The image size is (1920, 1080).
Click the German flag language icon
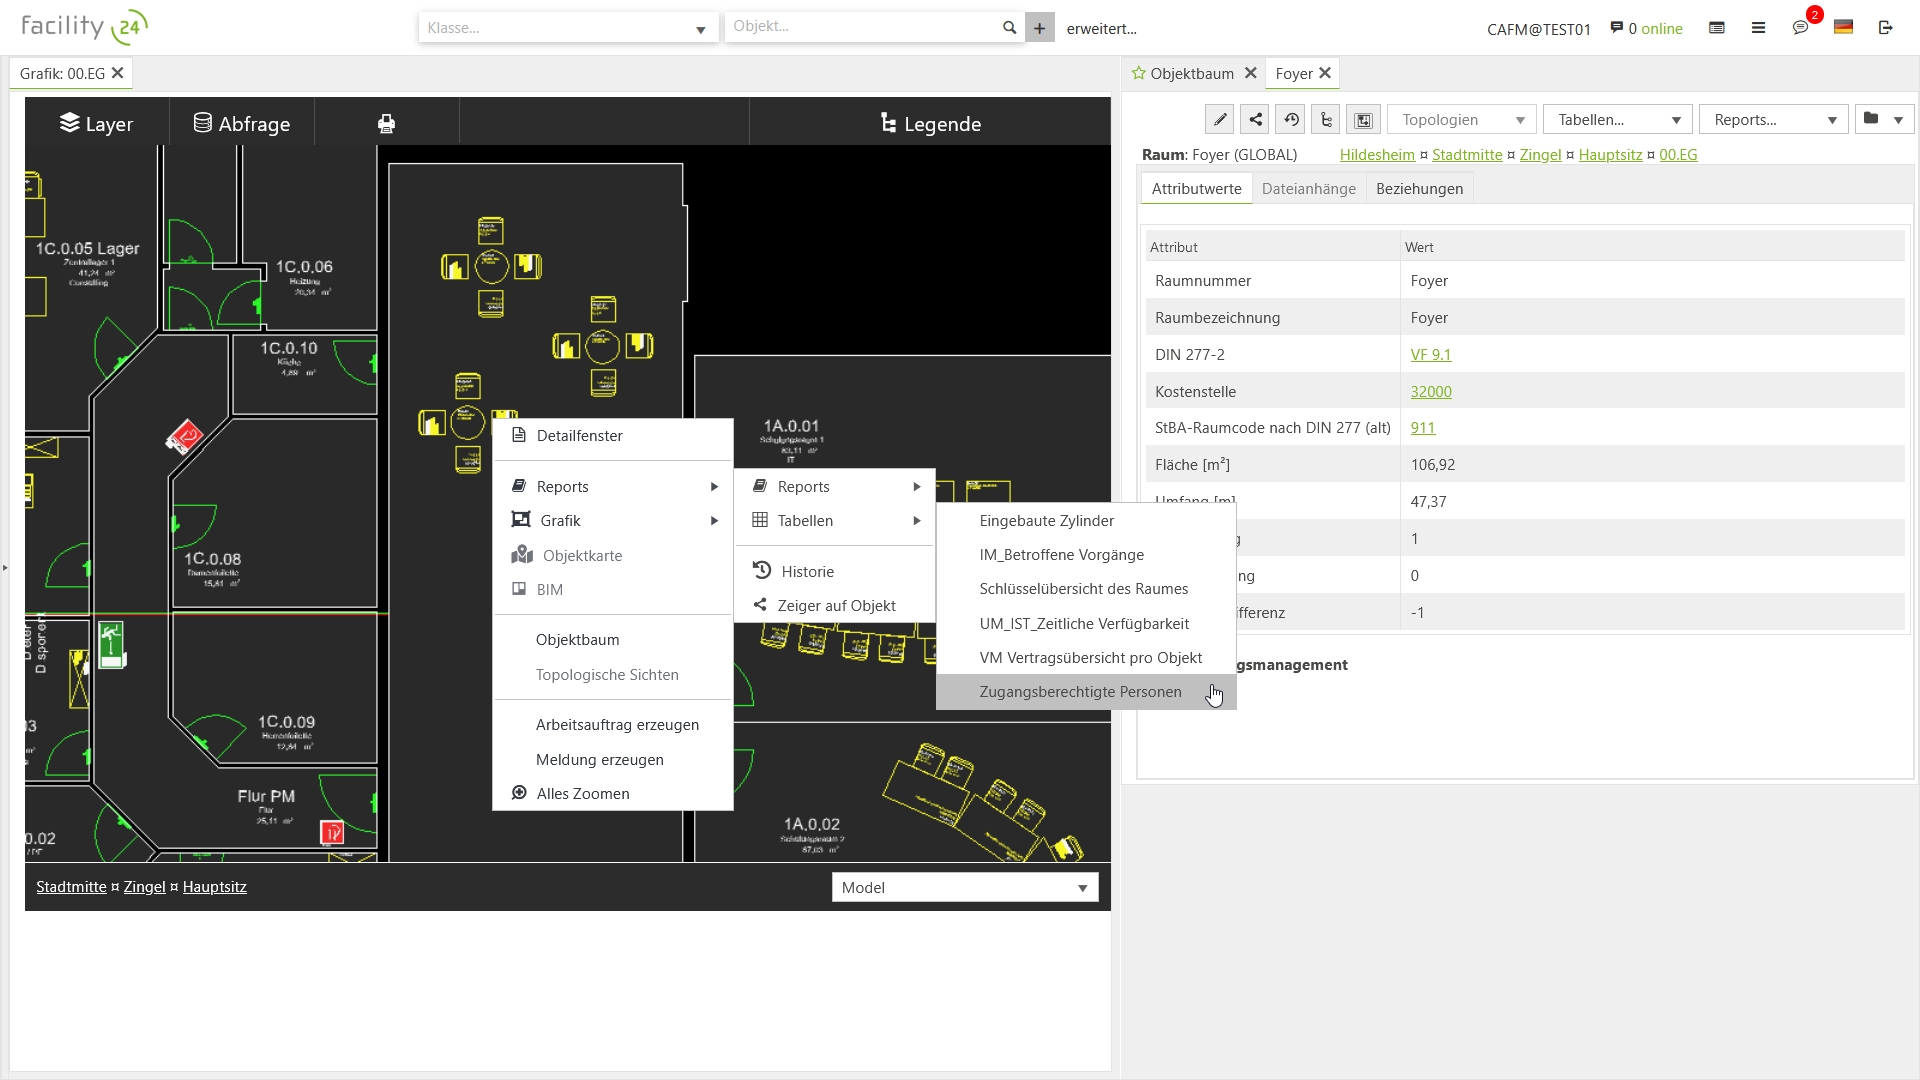click(x=1843, y=28)
